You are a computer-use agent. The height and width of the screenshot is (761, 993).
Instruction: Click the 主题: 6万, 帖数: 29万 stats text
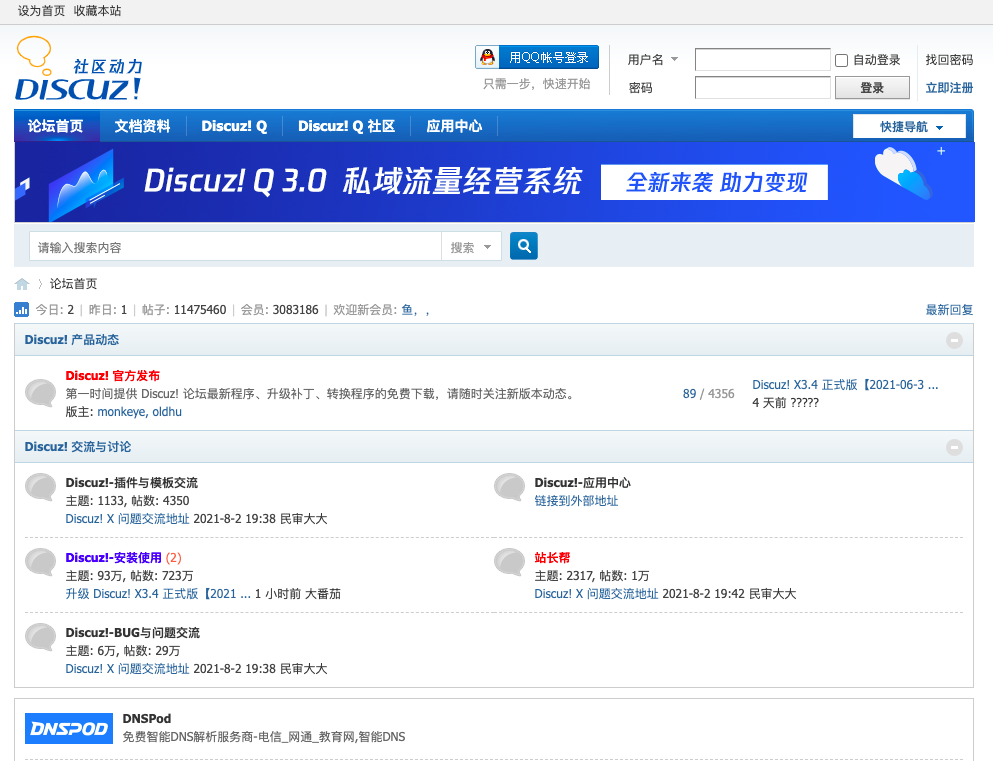click(123, 651)
